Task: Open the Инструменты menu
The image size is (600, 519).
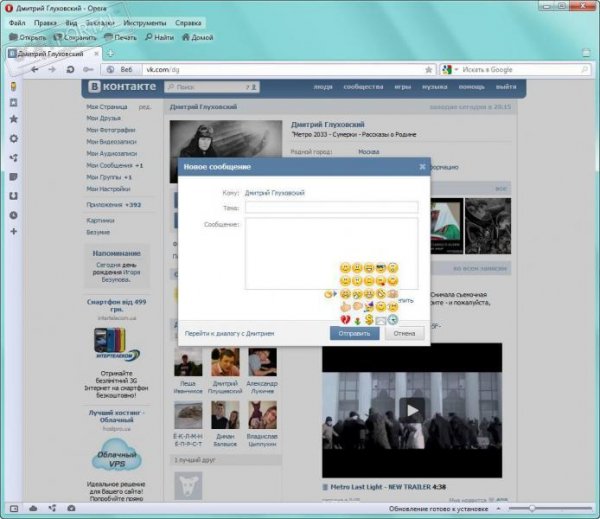Action: tap(145, 23)
